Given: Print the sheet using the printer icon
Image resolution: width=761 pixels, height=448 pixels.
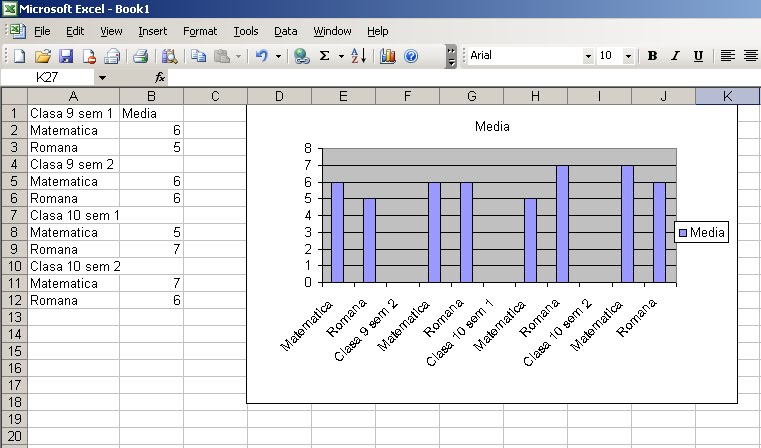Looking at the screenshot, I should (x=140, y=56).
